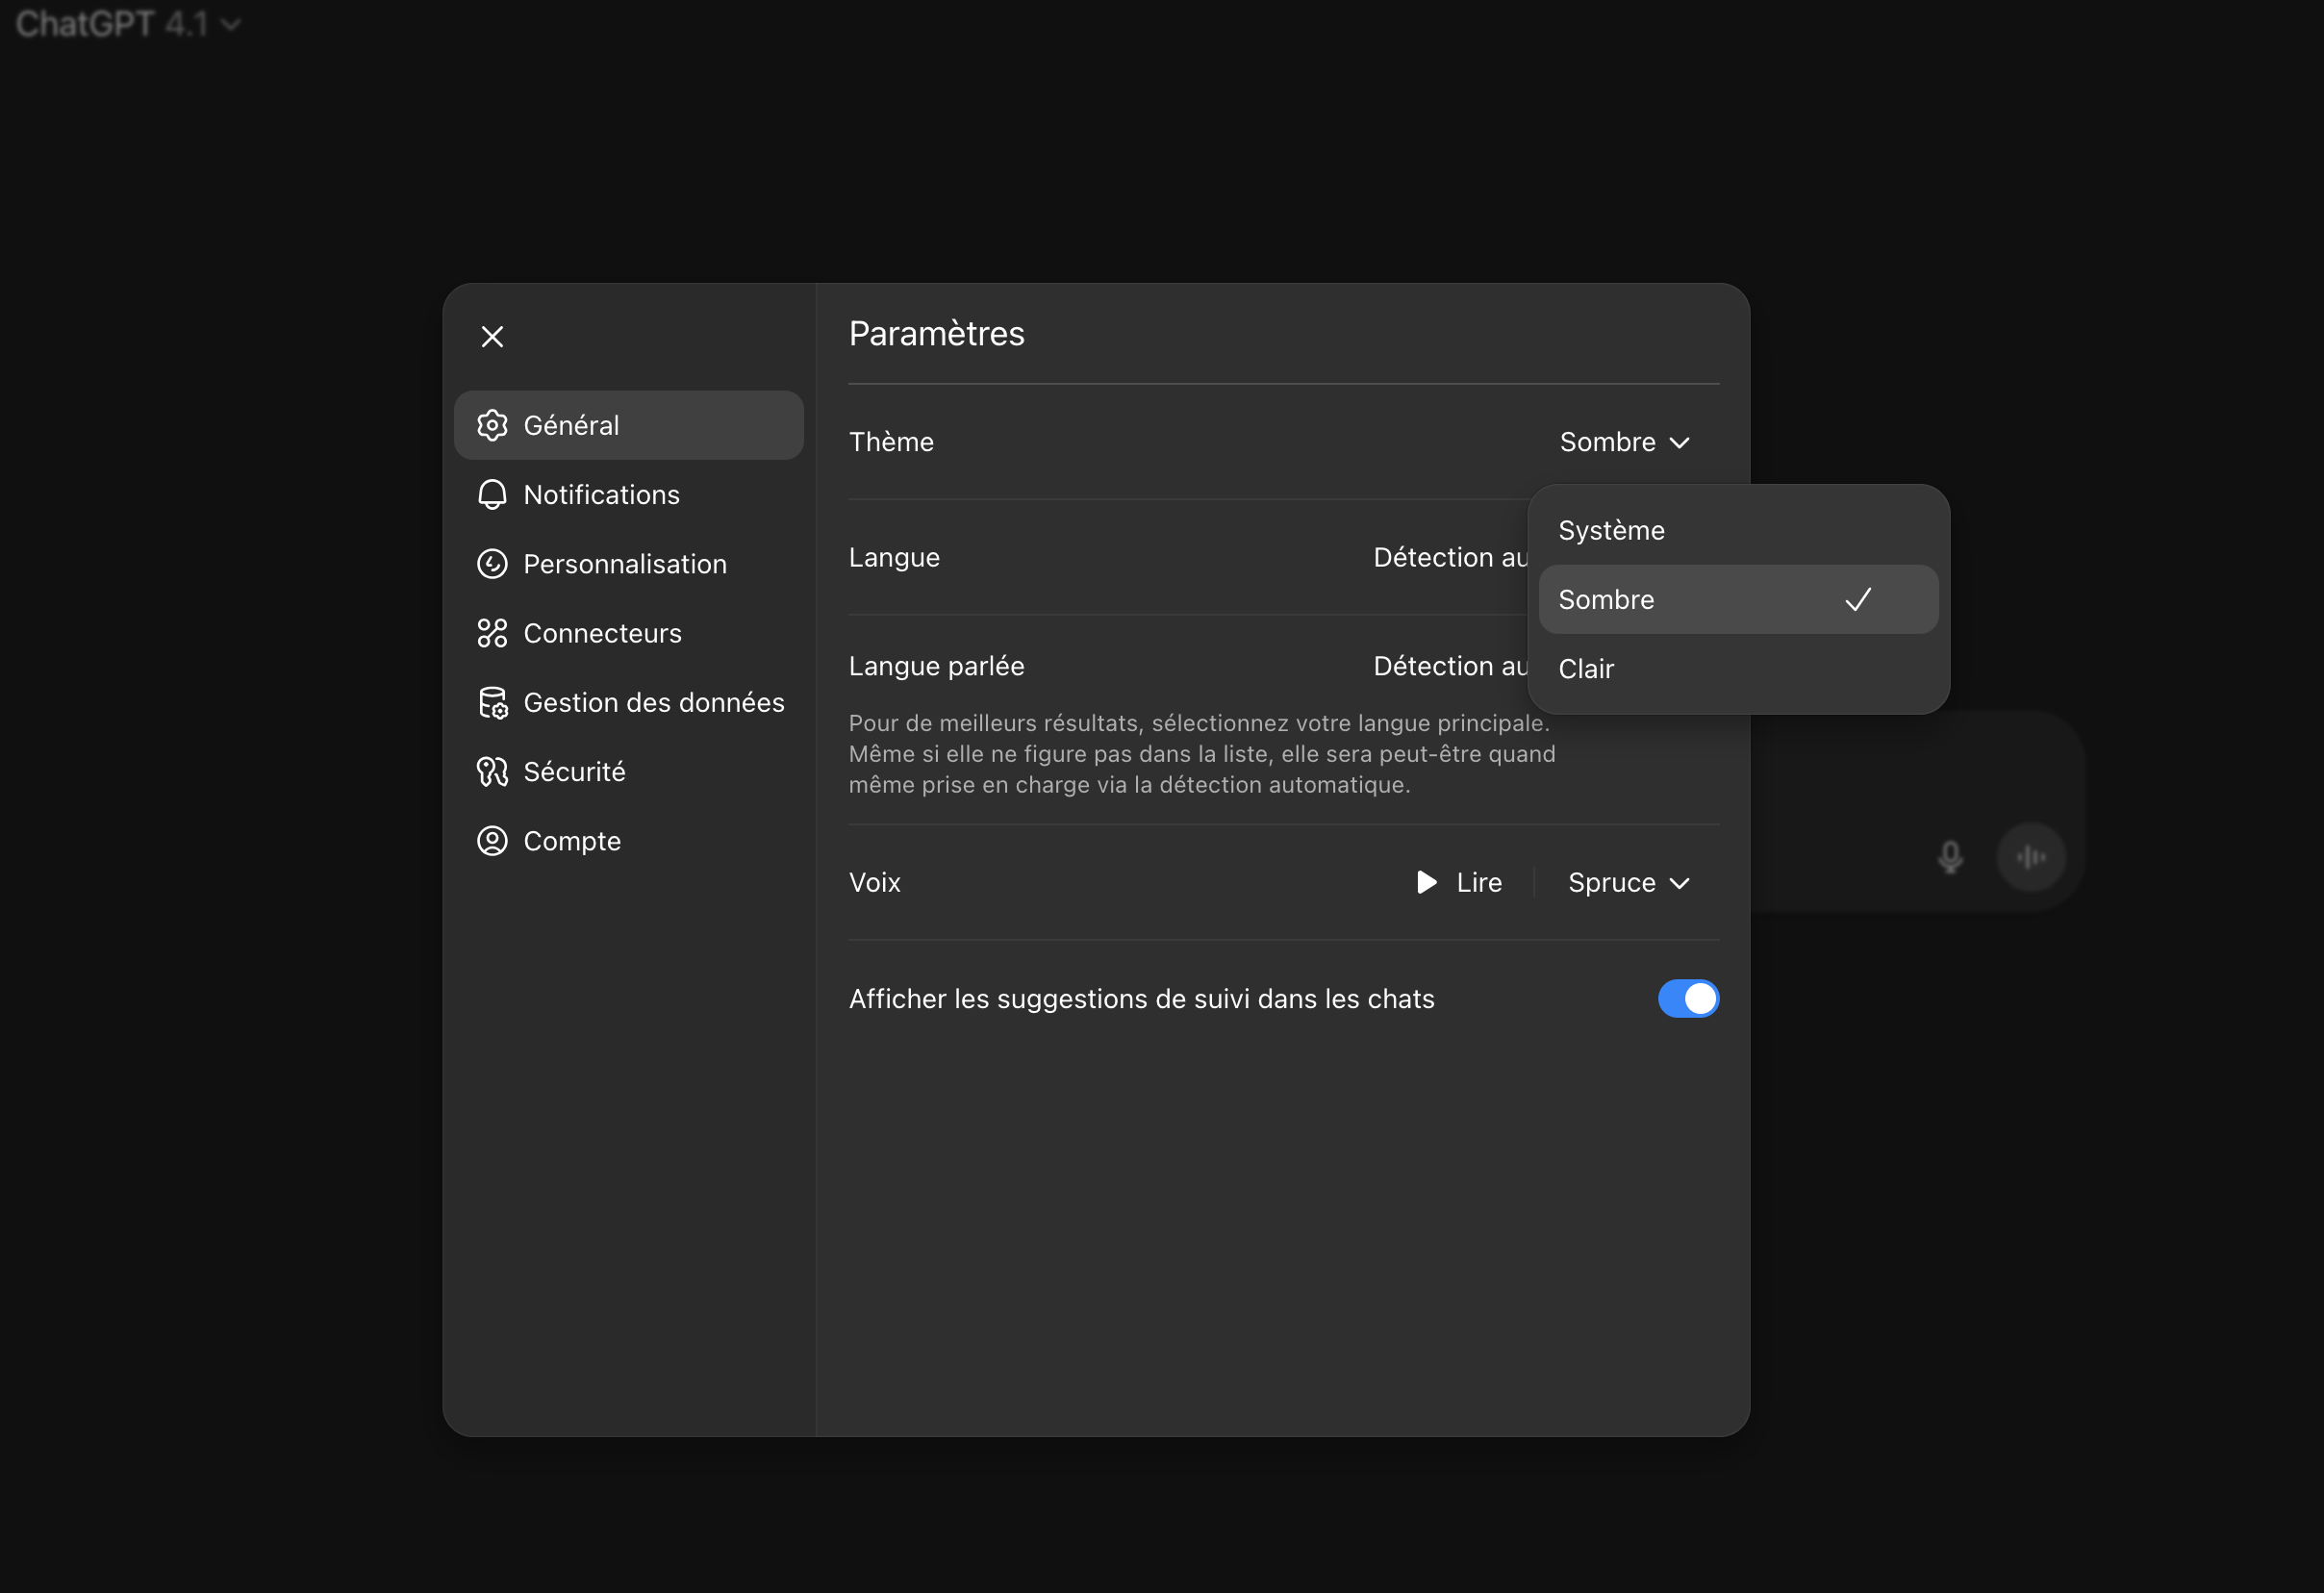Click the Personnalisation icon
The height and width of the screenshot is (1593, 2324).
pos(492,564)
